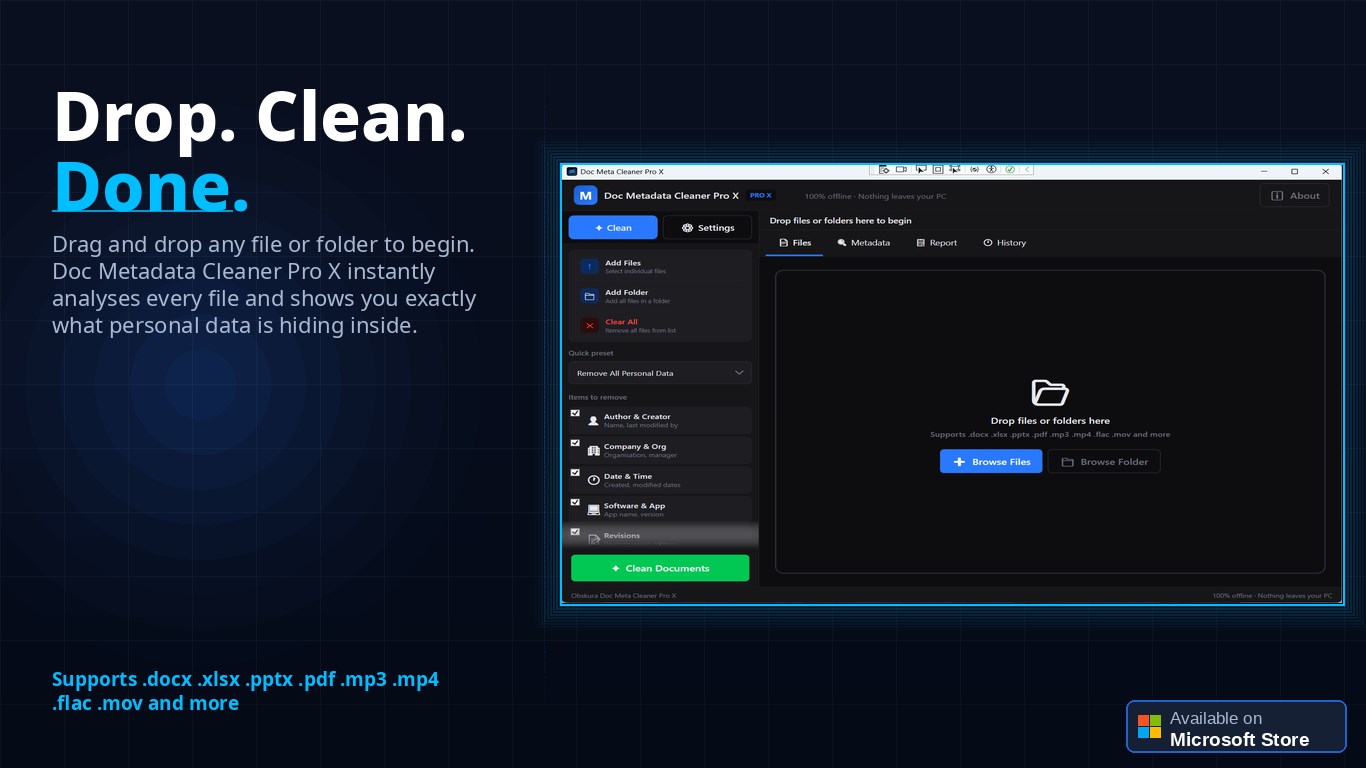
Task: Click the video camera icon in top toolbar
Action: (901, 170)
